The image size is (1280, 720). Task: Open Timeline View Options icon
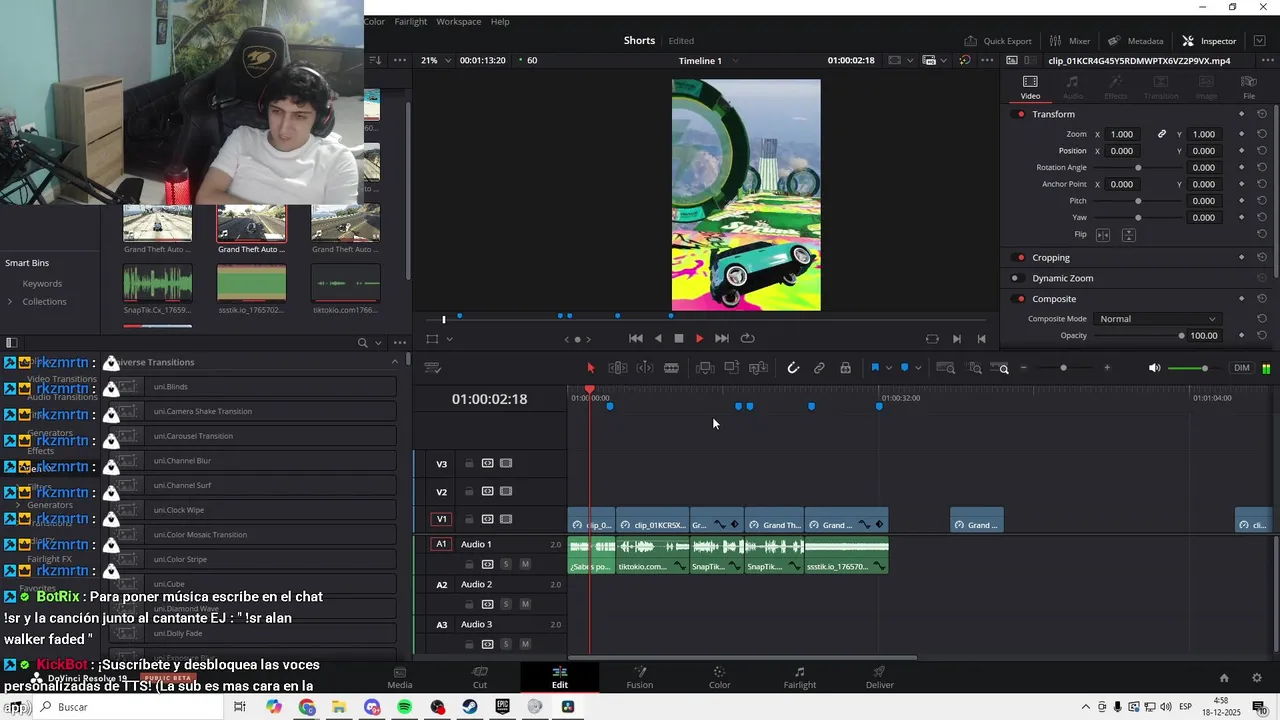pyautogui.click(x=433, y=368)
